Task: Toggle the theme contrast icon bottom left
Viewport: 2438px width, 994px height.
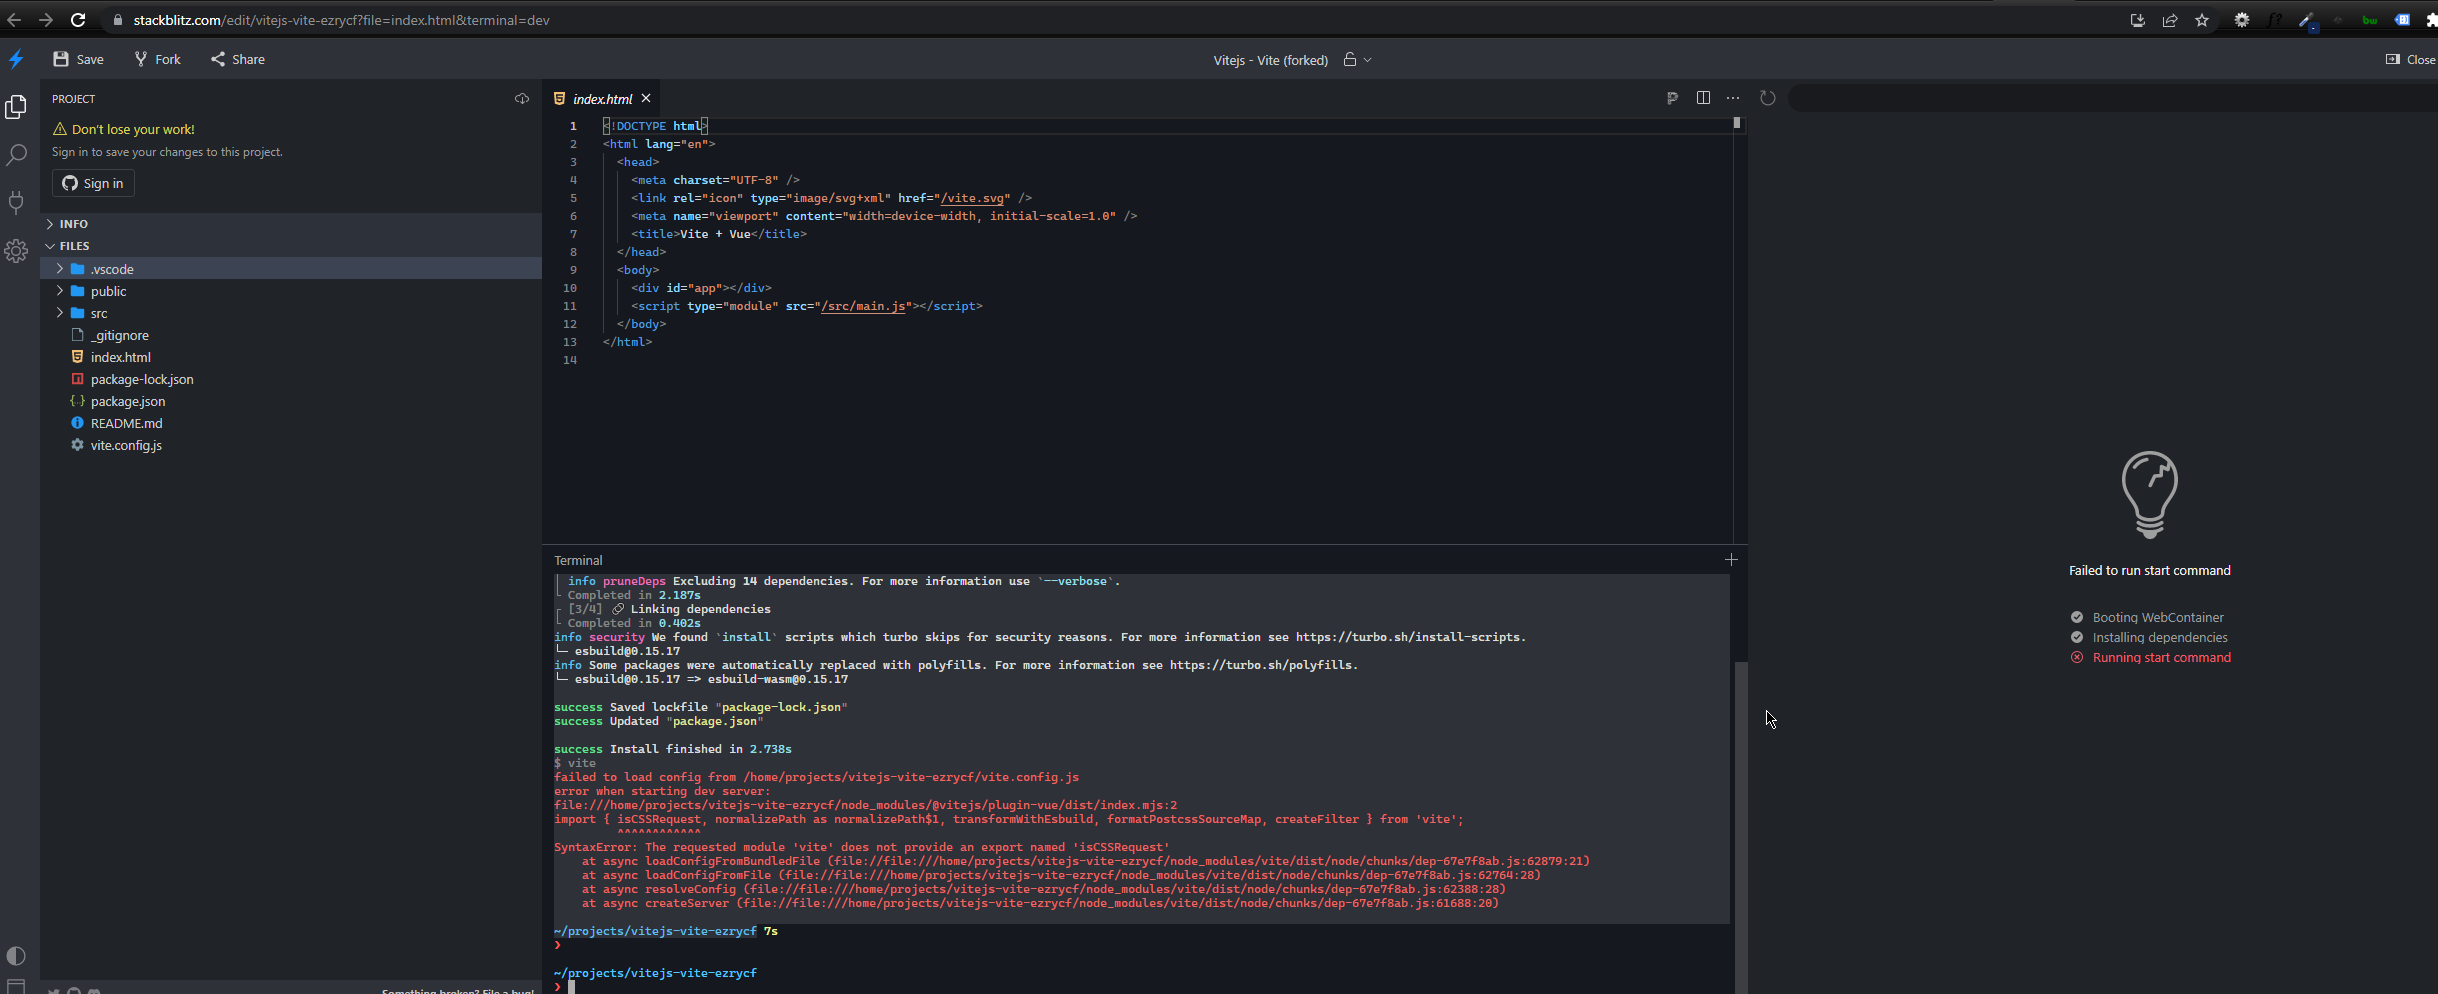Action: pyautogui.click(x=17, y=956)
